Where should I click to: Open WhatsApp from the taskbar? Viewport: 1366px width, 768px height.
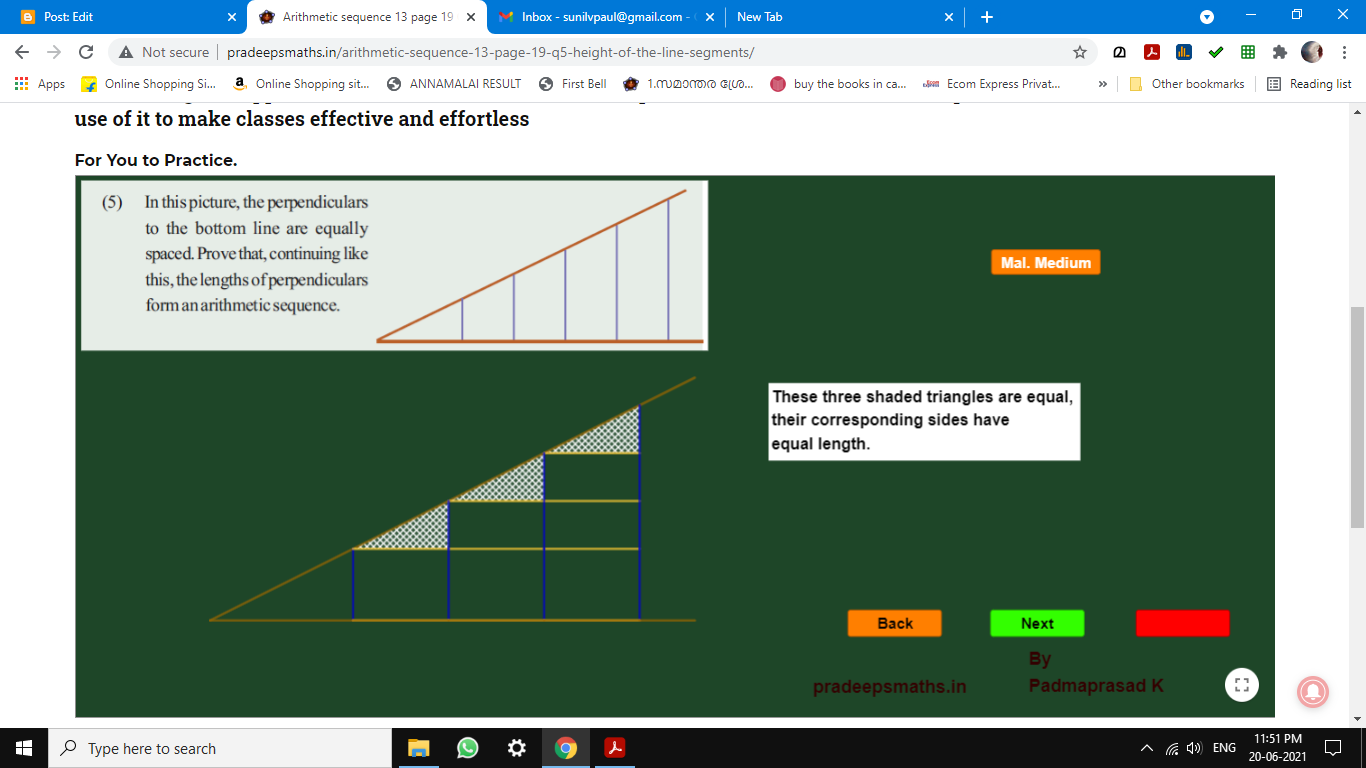point(467,748)
